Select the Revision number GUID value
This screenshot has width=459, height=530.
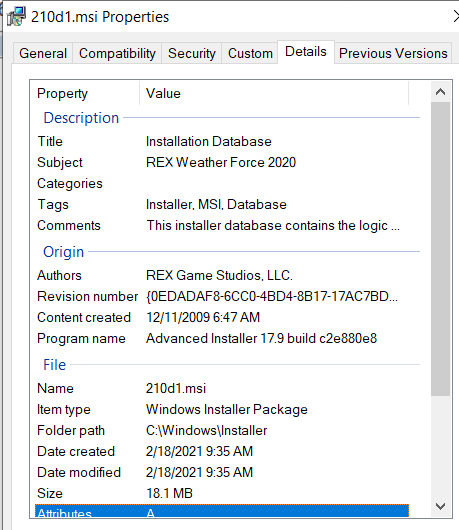272,296
